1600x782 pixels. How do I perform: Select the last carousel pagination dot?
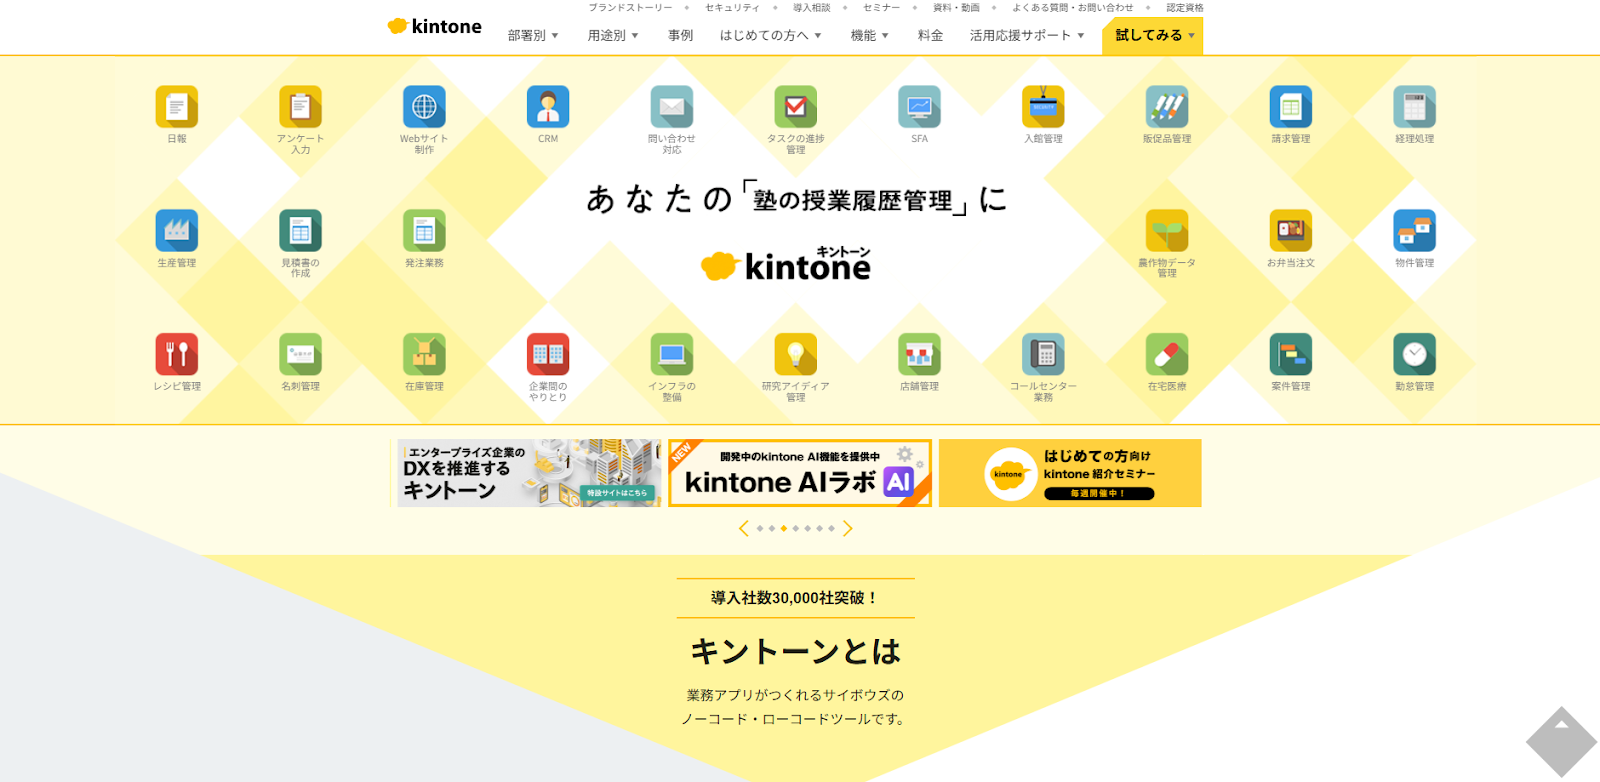click(831, 528)
